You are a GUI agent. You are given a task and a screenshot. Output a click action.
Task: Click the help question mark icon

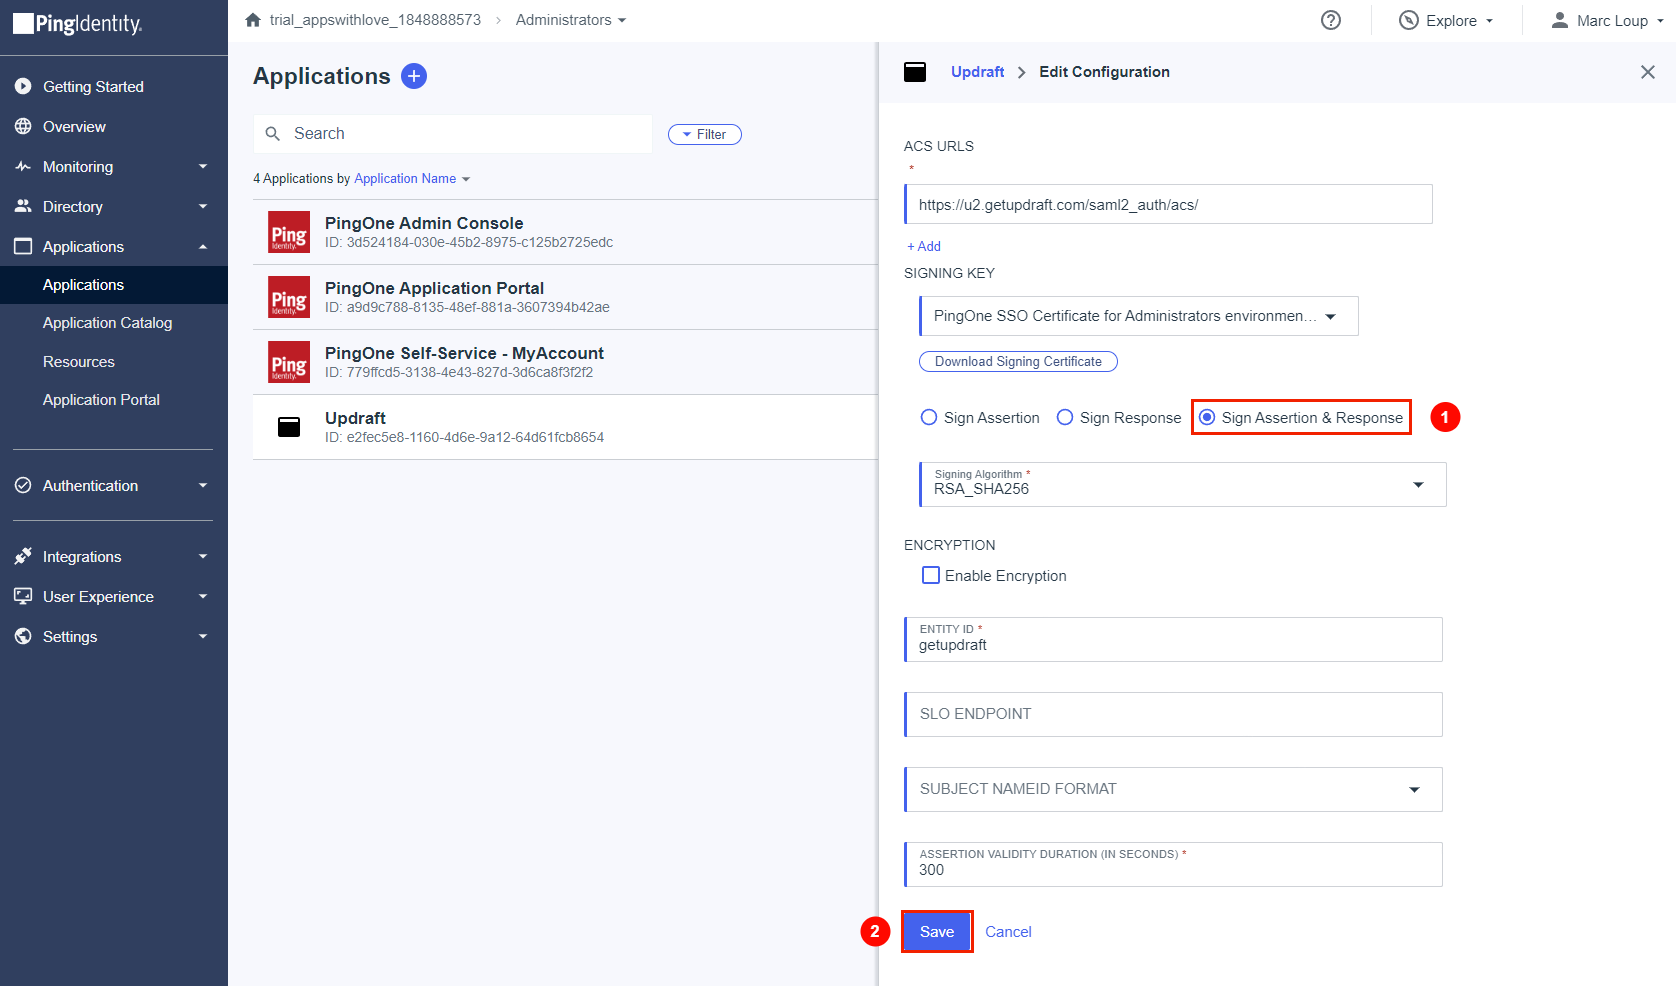click(x=1330, y=20)
